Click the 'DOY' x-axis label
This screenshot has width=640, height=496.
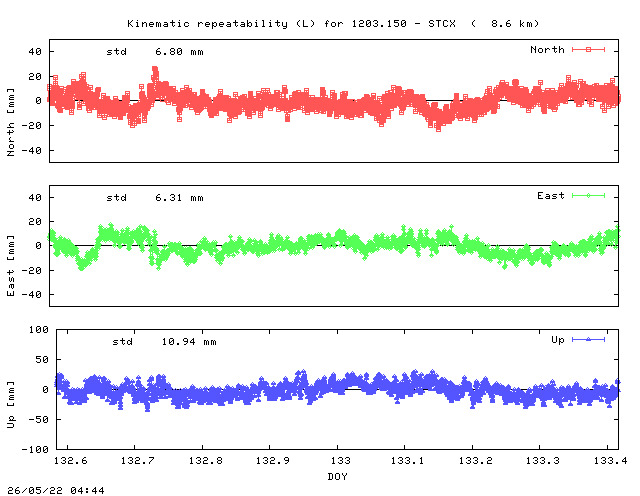click(338, 476)
